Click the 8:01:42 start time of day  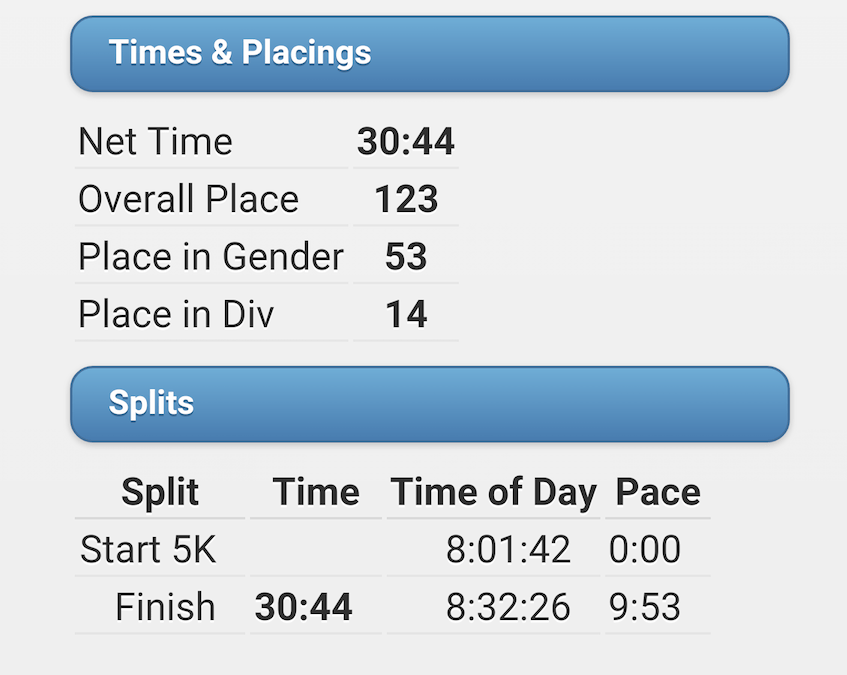tap(508, 550)
